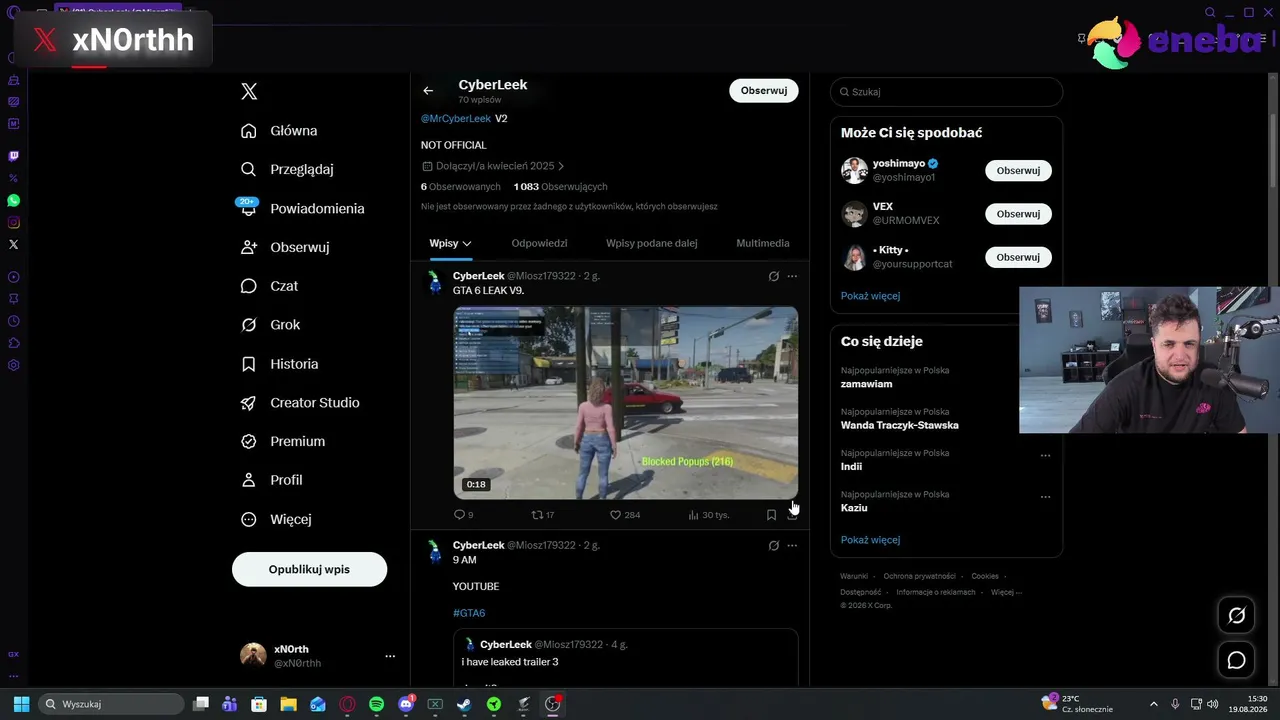This screenshot has height=720, width=1280.
Task: Open the @MrCyberLeek mention link
Action: tap(456, 118)
